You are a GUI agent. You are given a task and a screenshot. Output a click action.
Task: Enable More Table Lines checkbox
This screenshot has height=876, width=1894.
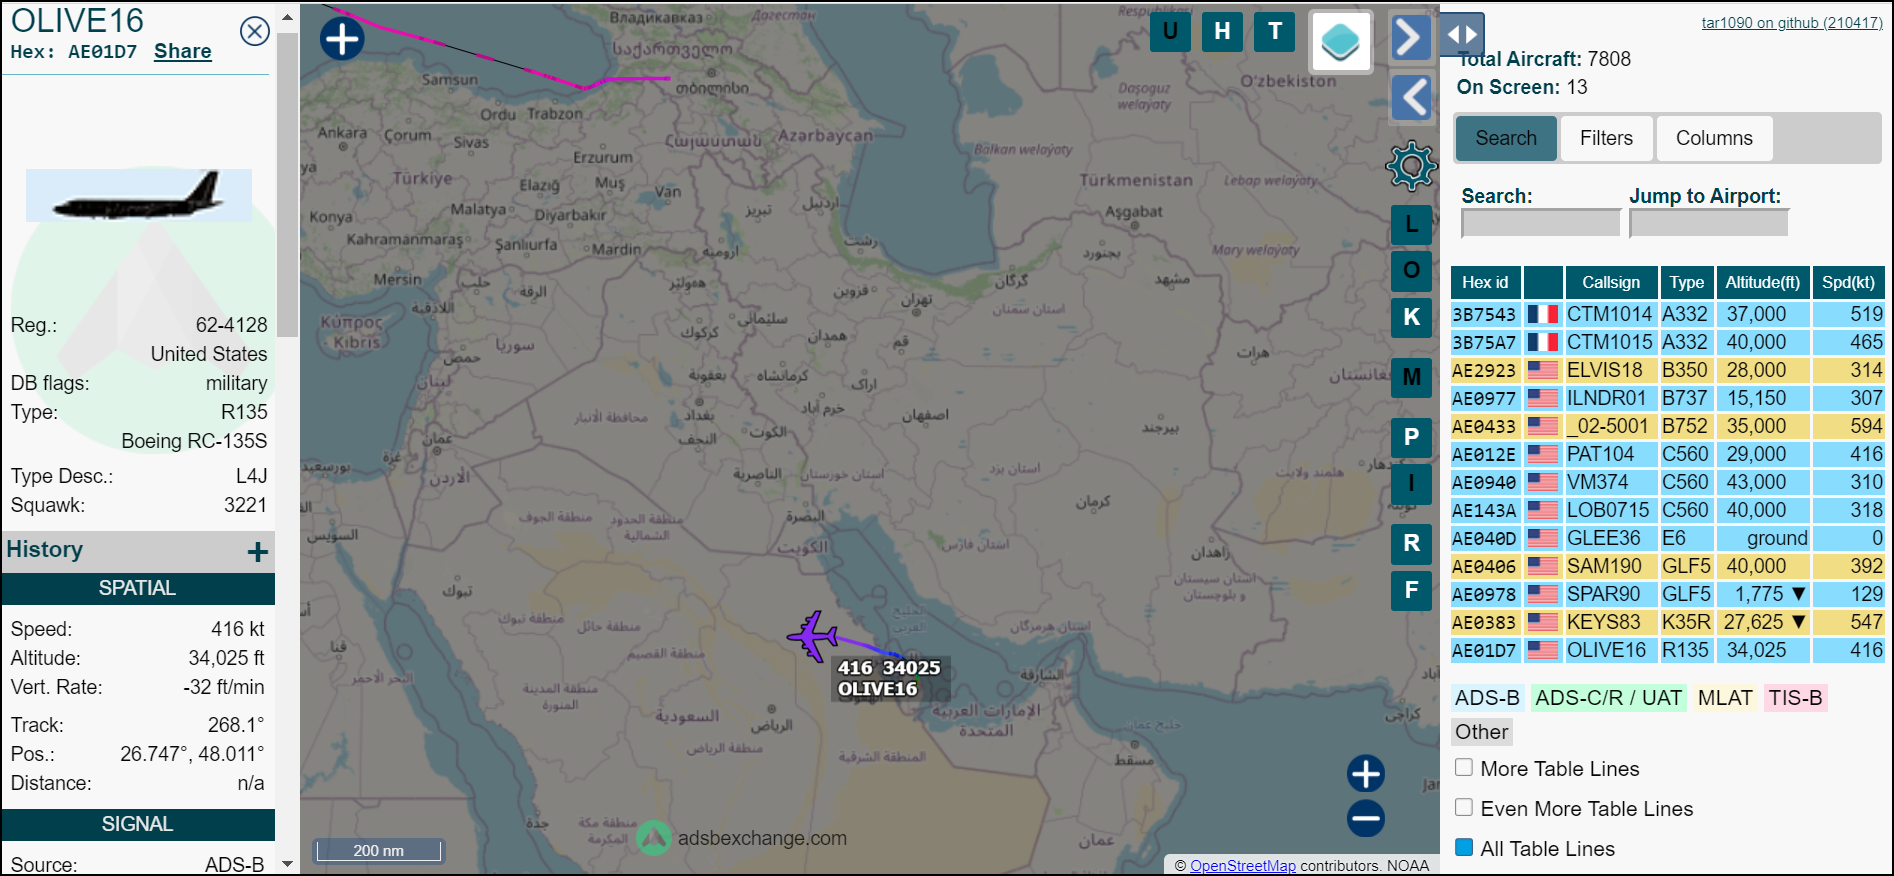1464,767
